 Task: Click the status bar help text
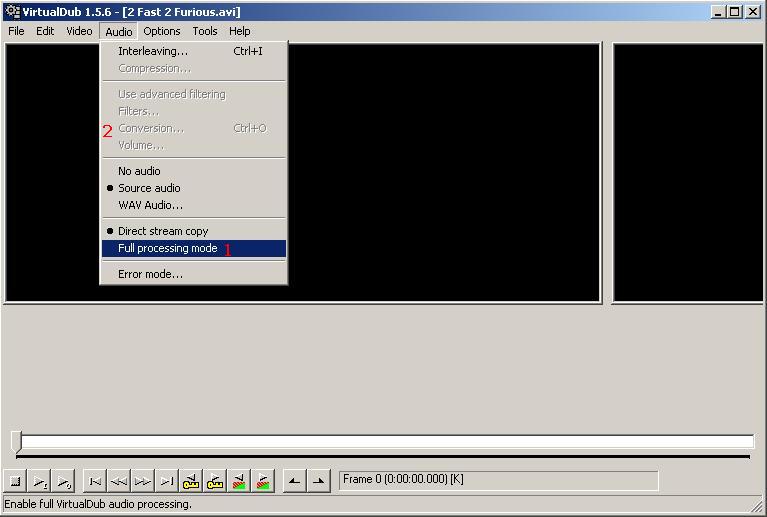98,504
